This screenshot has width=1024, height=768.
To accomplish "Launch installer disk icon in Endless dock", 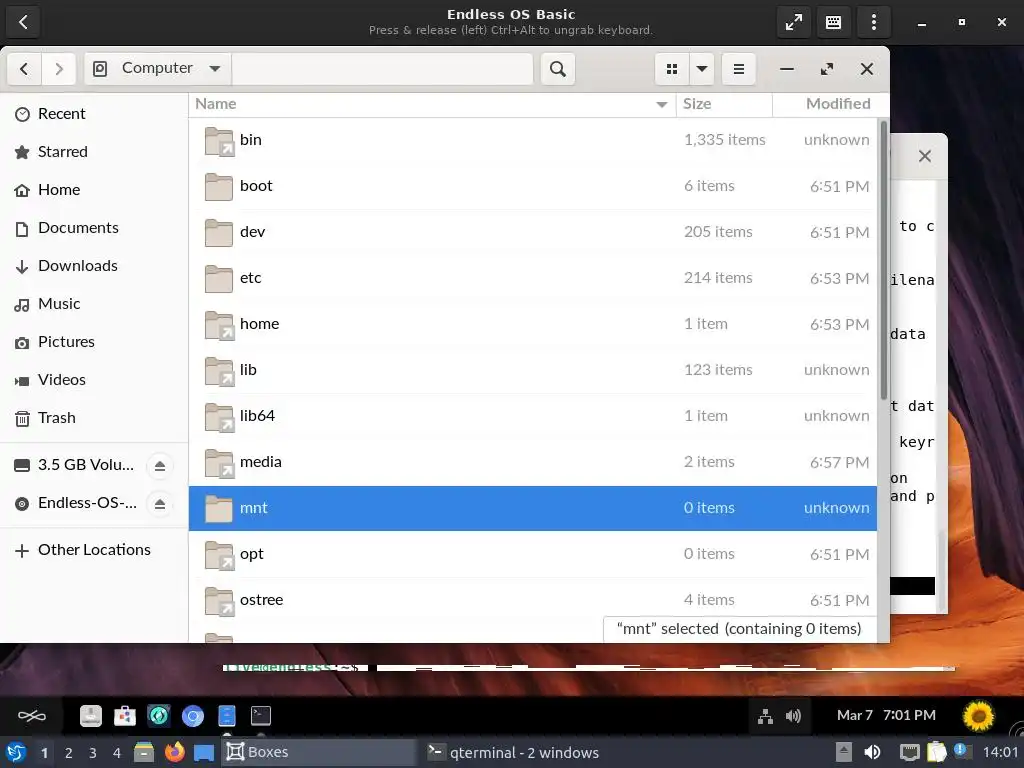I will [x=91, y=716].
